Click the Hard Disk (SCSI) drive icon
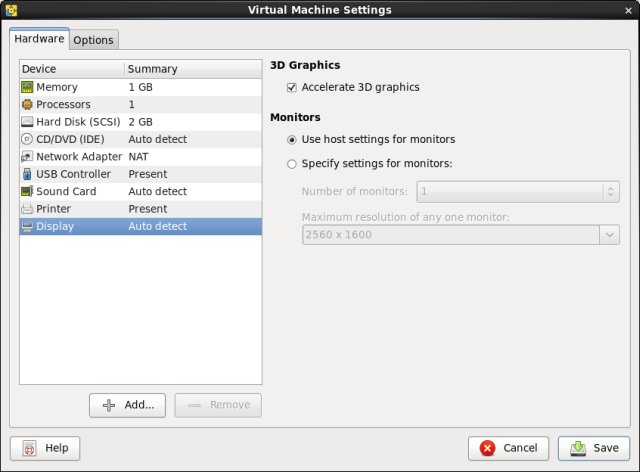 pos(27,122)
